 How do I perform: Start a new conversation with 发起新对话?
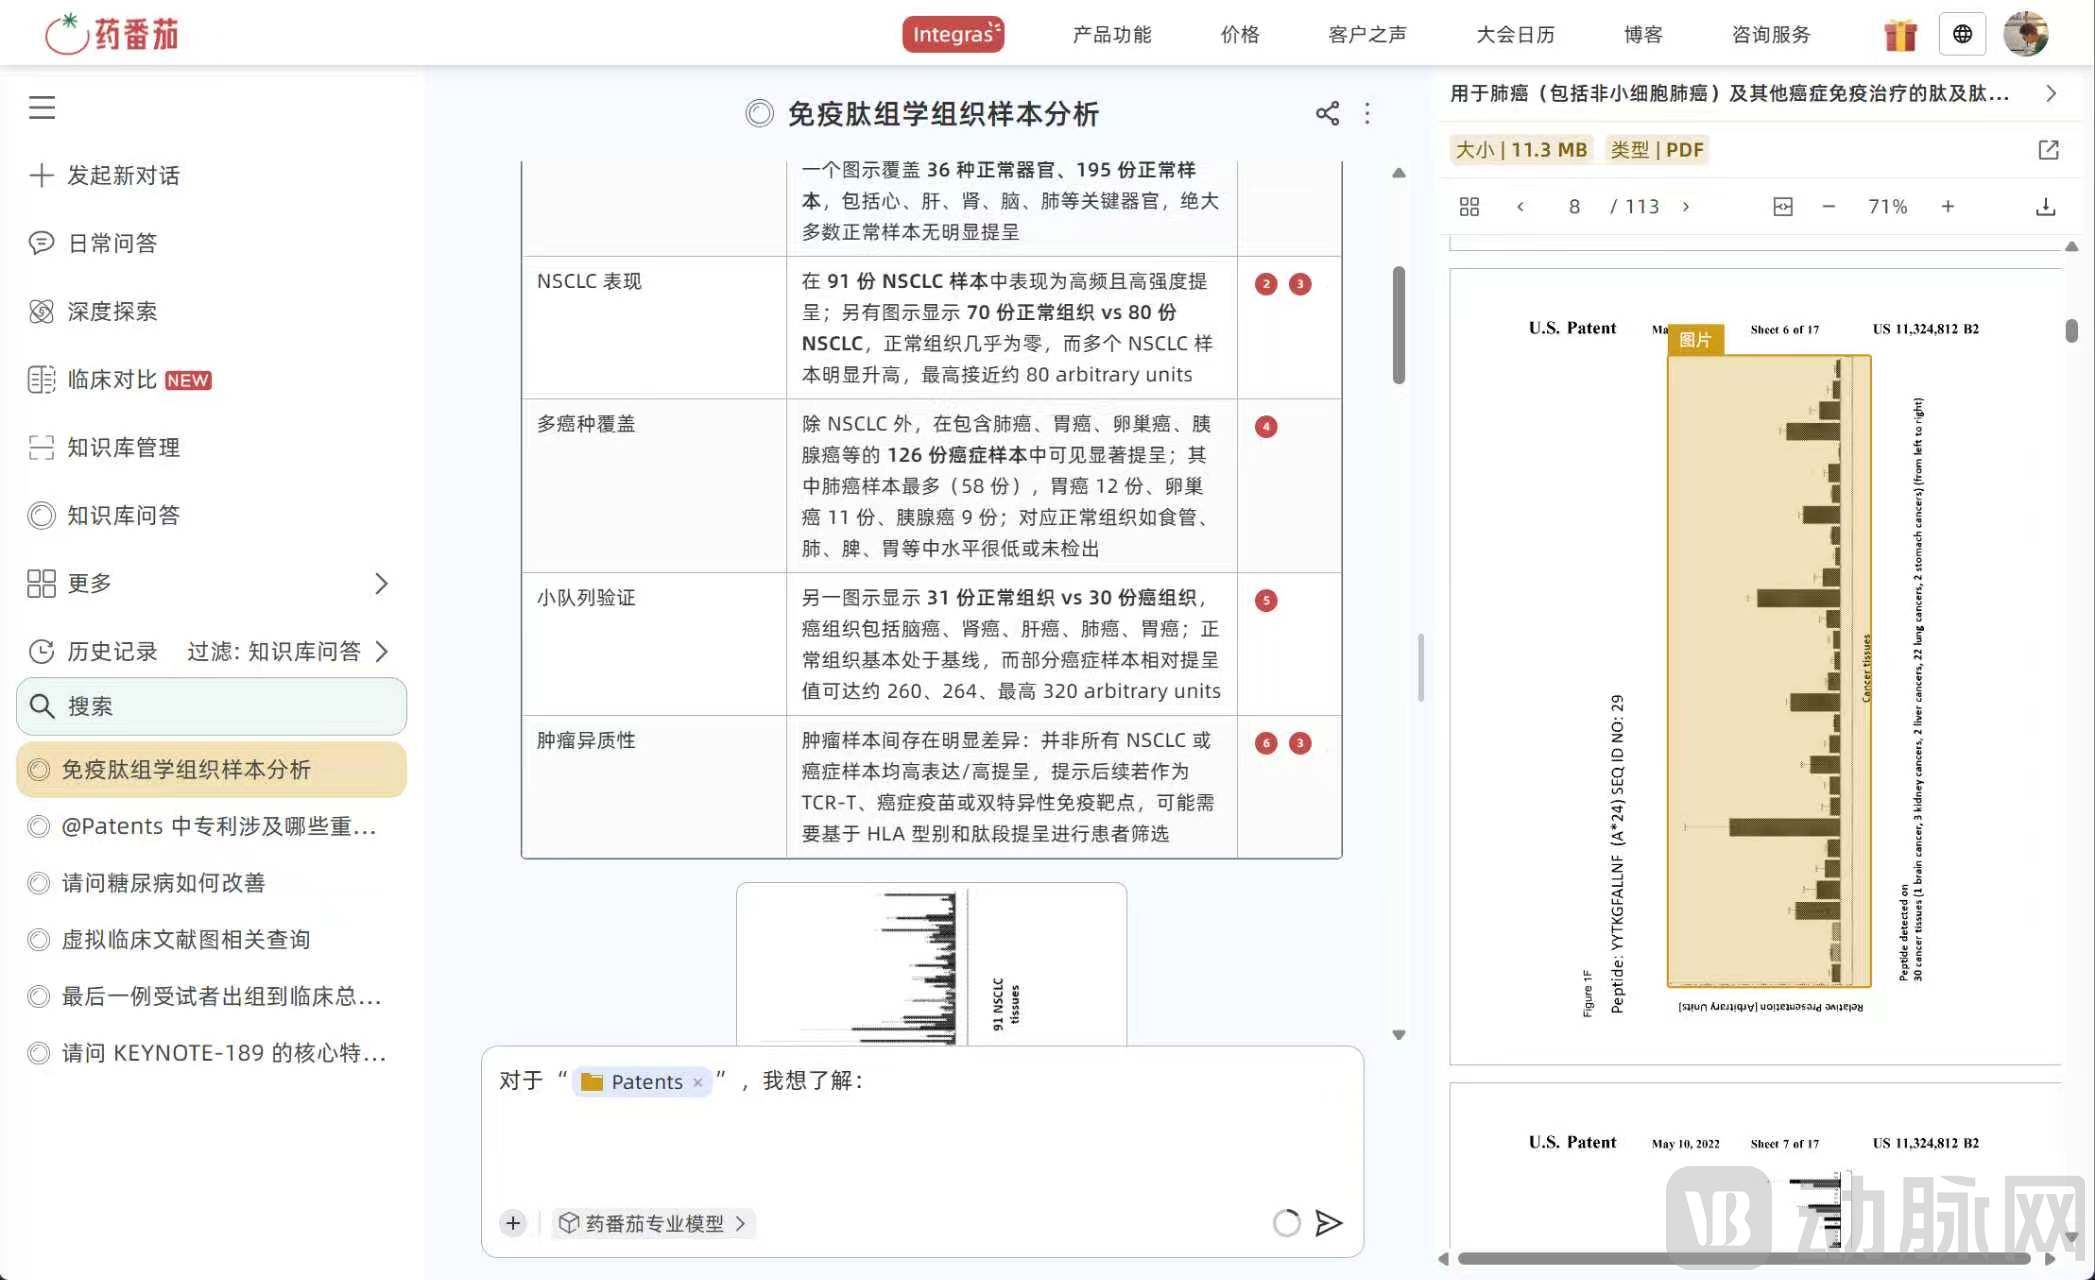[x=105, y=175]
